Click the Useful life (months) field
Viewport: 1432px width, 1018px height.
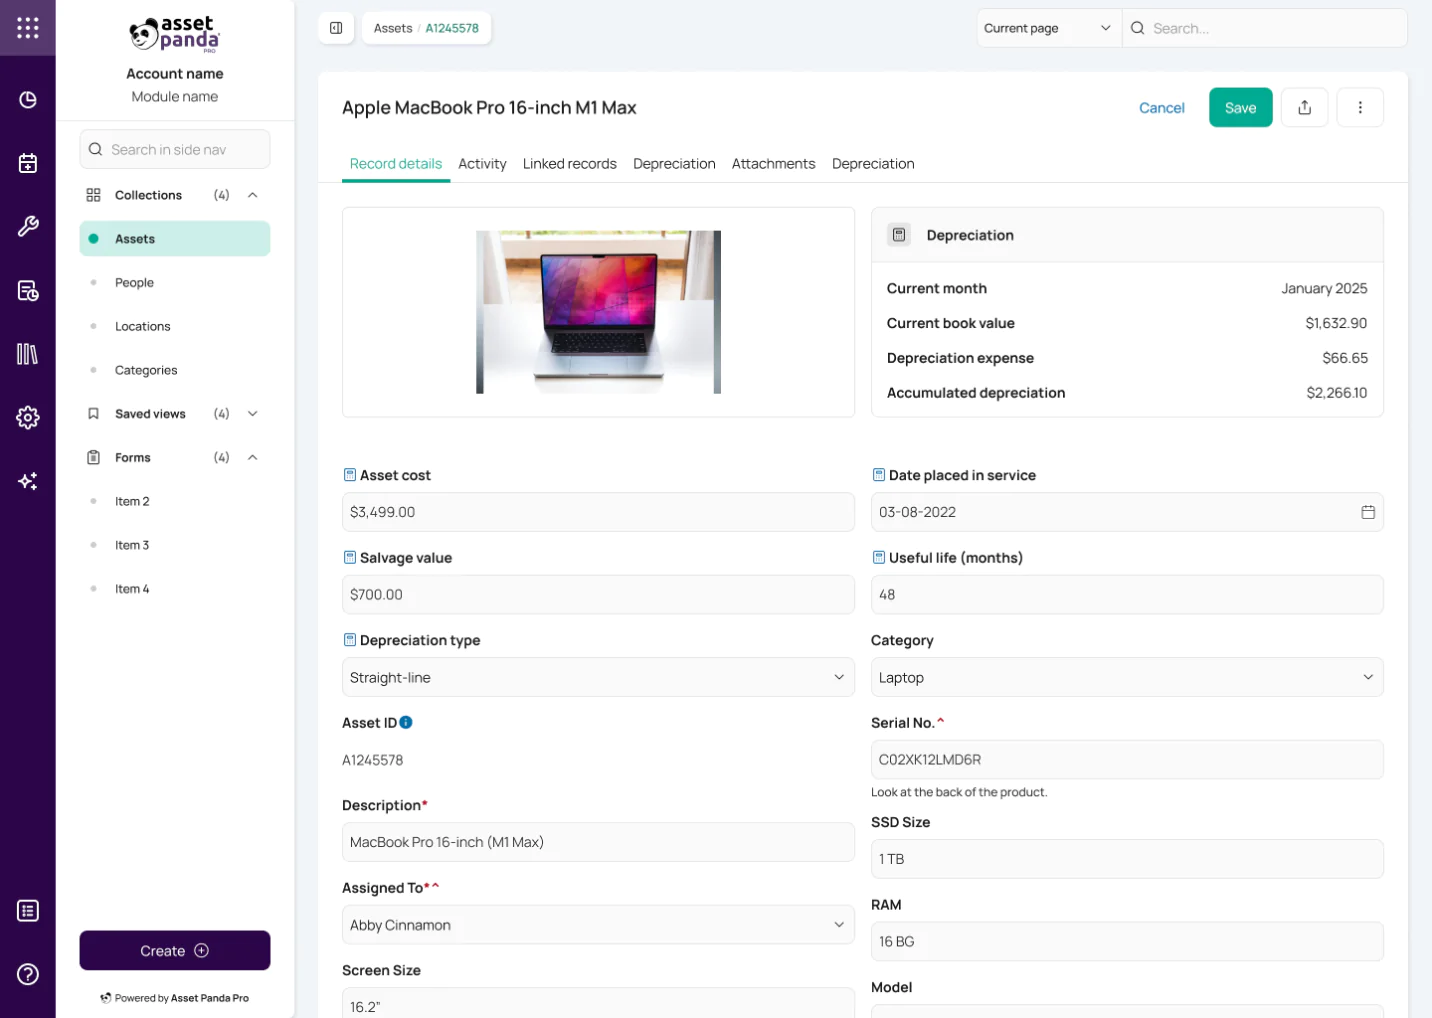point(1127,595)
